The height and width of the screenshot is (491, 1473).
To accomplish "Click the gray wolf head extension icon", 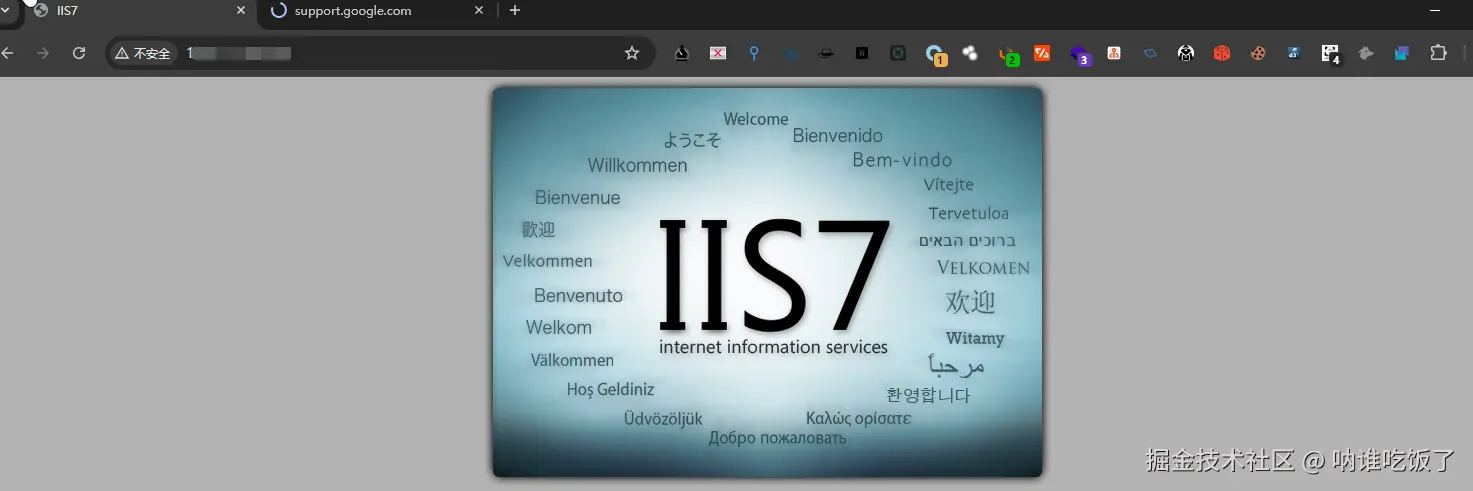I will (x=1366, y=53).
